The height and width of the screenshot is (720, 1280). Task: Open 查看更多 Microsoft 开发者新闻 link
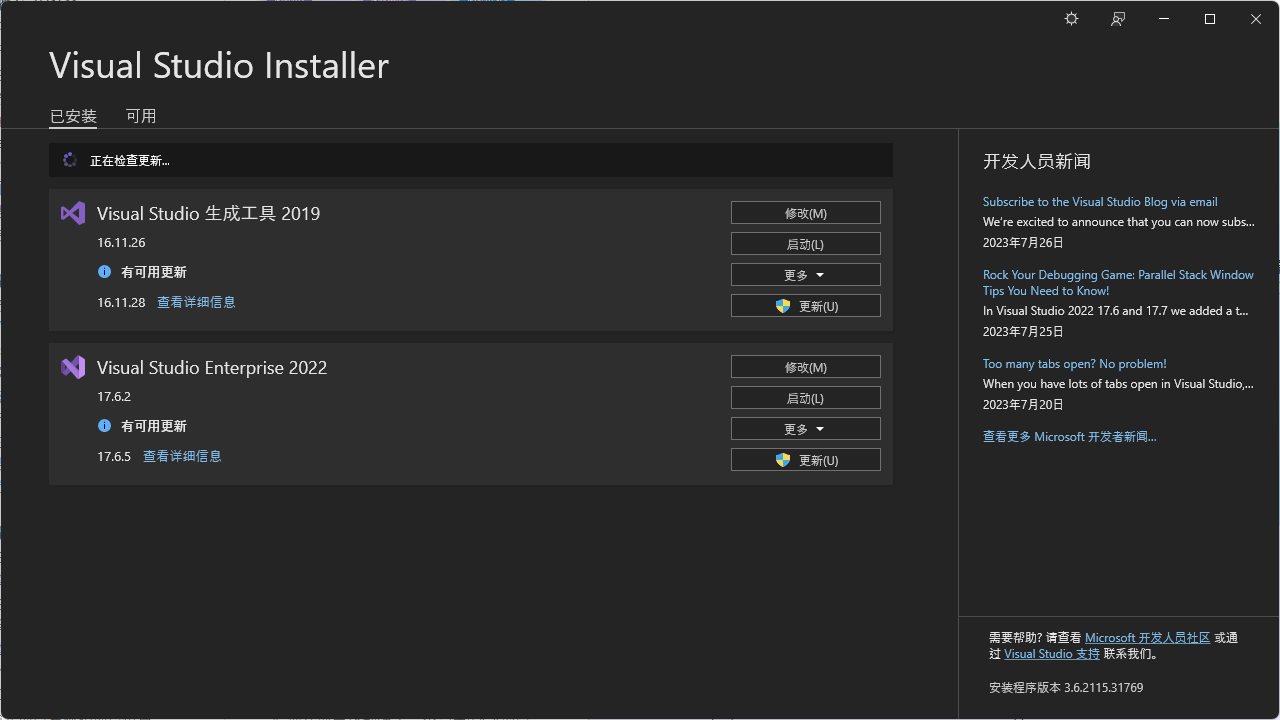click(1070, 437)
